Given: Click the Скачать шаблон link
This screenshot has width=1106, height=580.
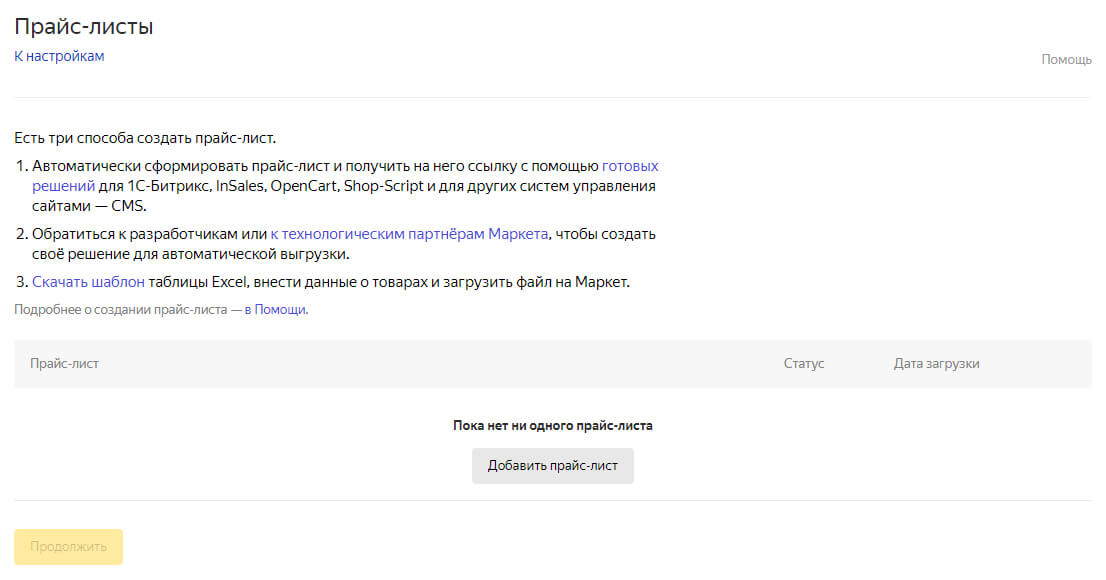Looking at the screenshot, I should click(x=88, y=282).
